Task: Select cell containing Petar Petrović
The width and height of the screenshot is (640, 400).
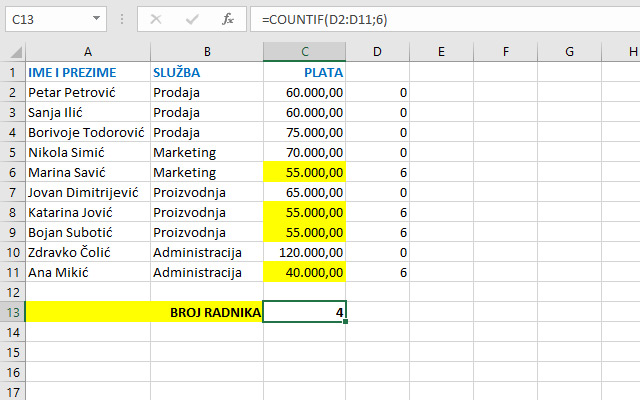Action: (x=87, y=92)
